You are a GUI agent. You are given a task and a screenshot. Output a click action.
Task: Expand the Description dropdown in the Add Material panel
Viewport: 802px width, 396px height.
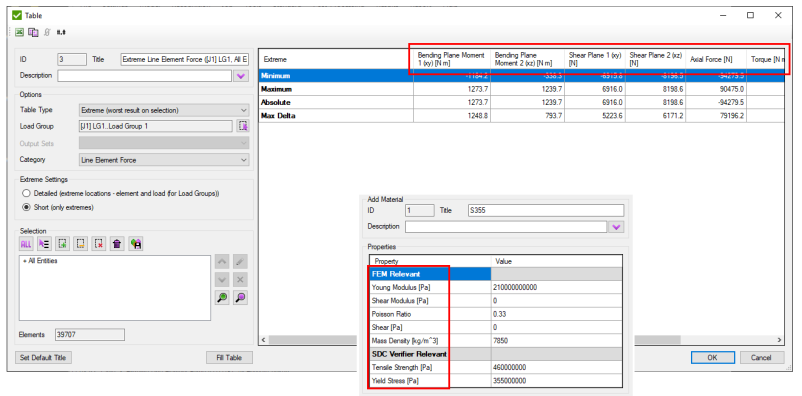click(x=616, y=227)
